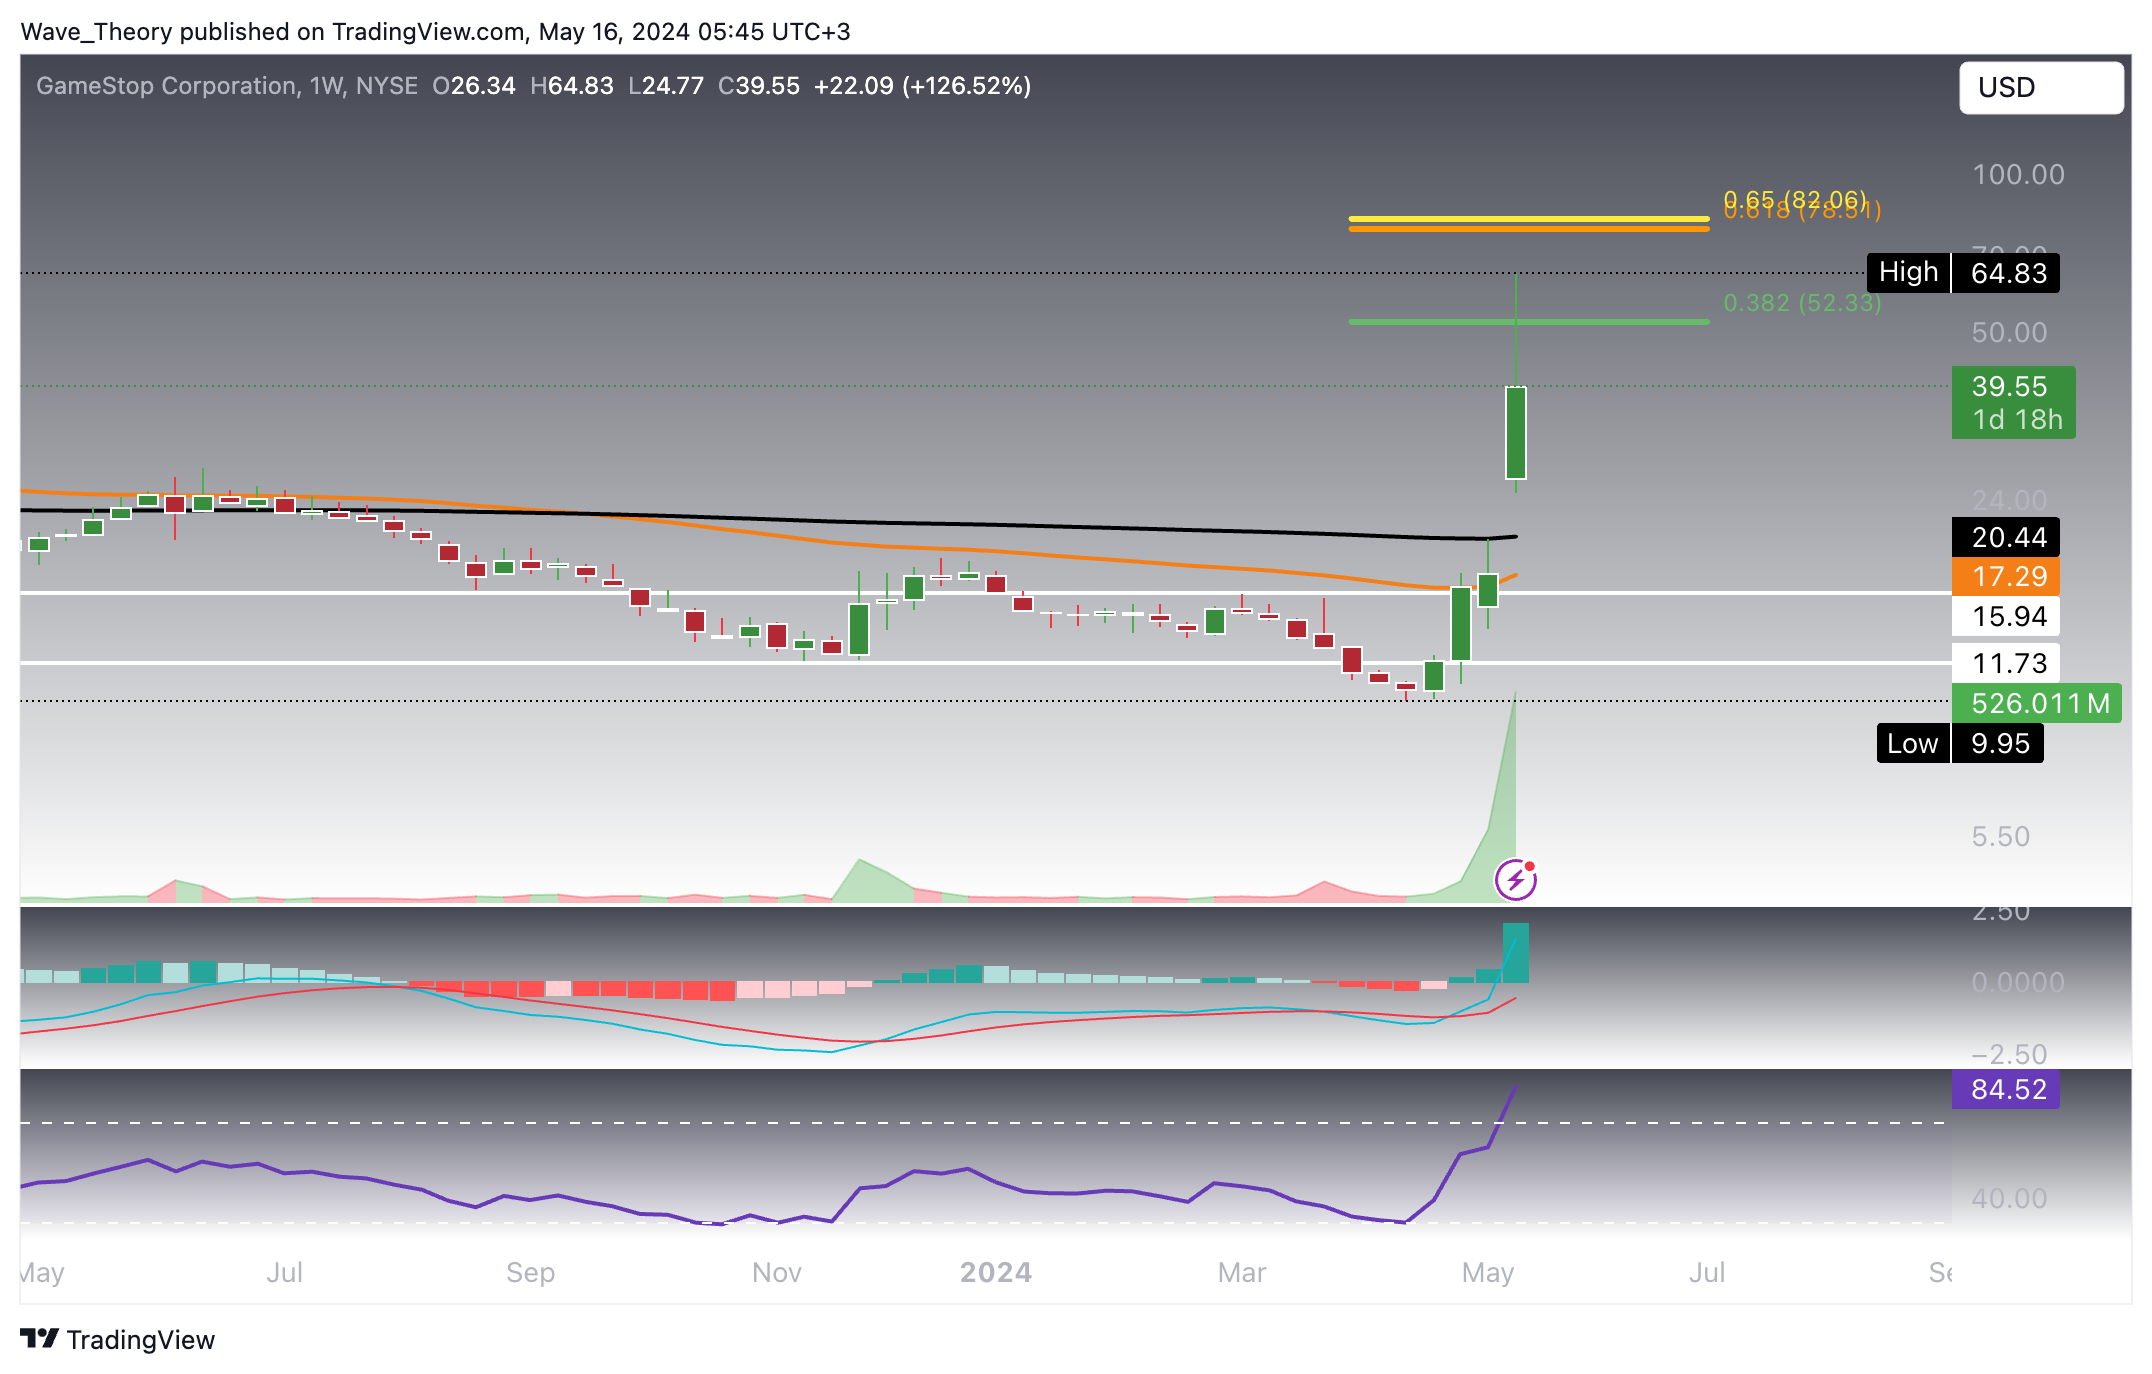Click the '1W' timeframe label to change interval
Image resolution: width=2152 pixels, height=1374 pixels.
[325, 86]
